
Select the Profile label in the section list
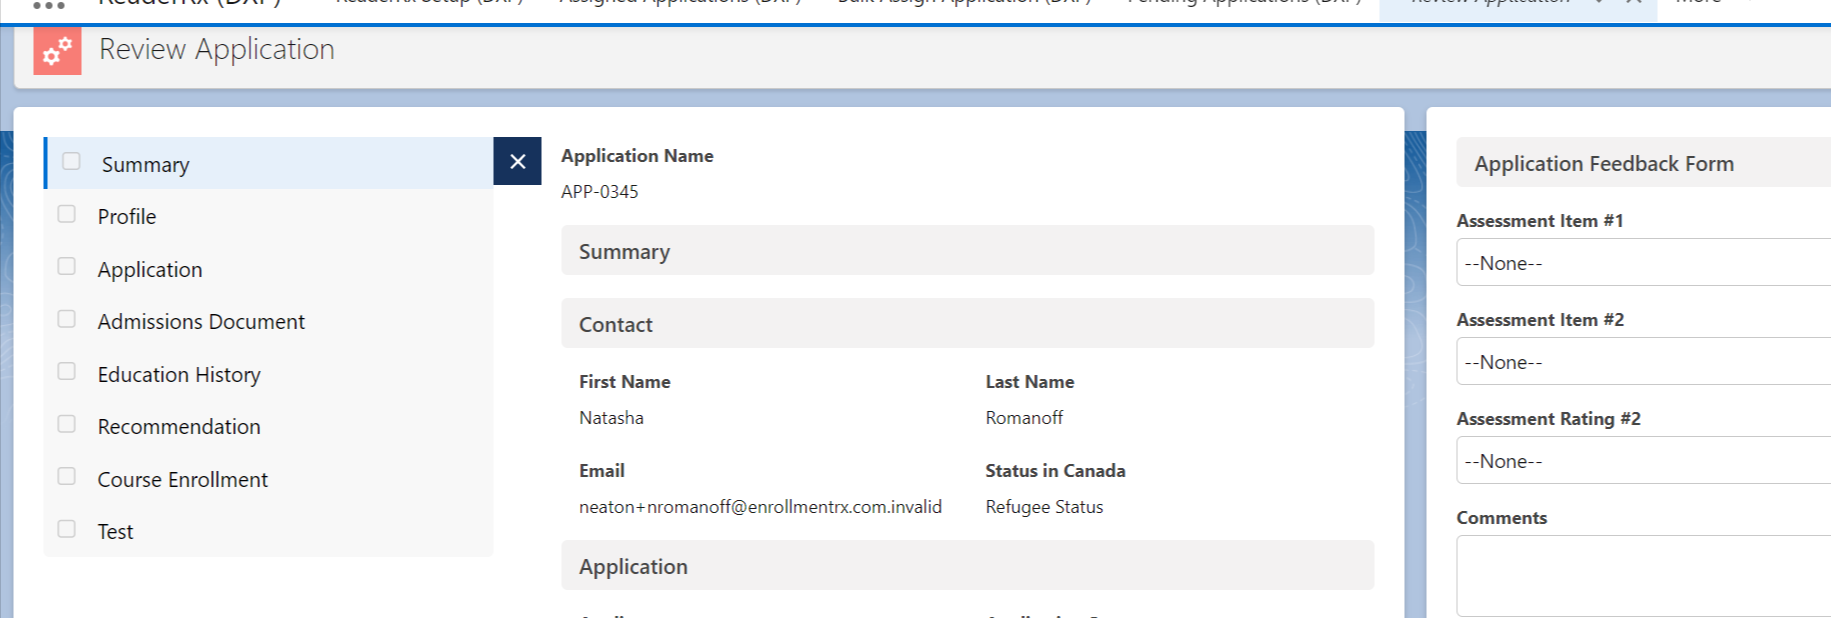(x=127, y=217)
